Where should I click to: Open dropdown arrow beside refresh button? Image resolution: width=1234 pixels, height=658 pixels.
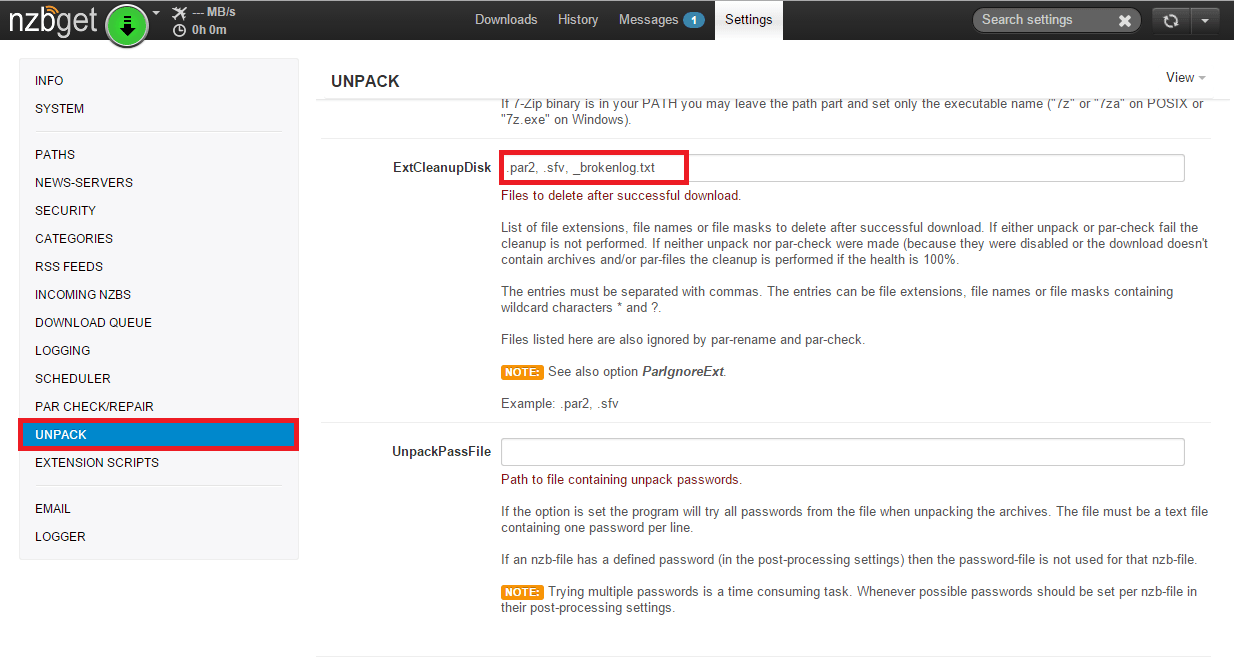tap(1205, 20)
